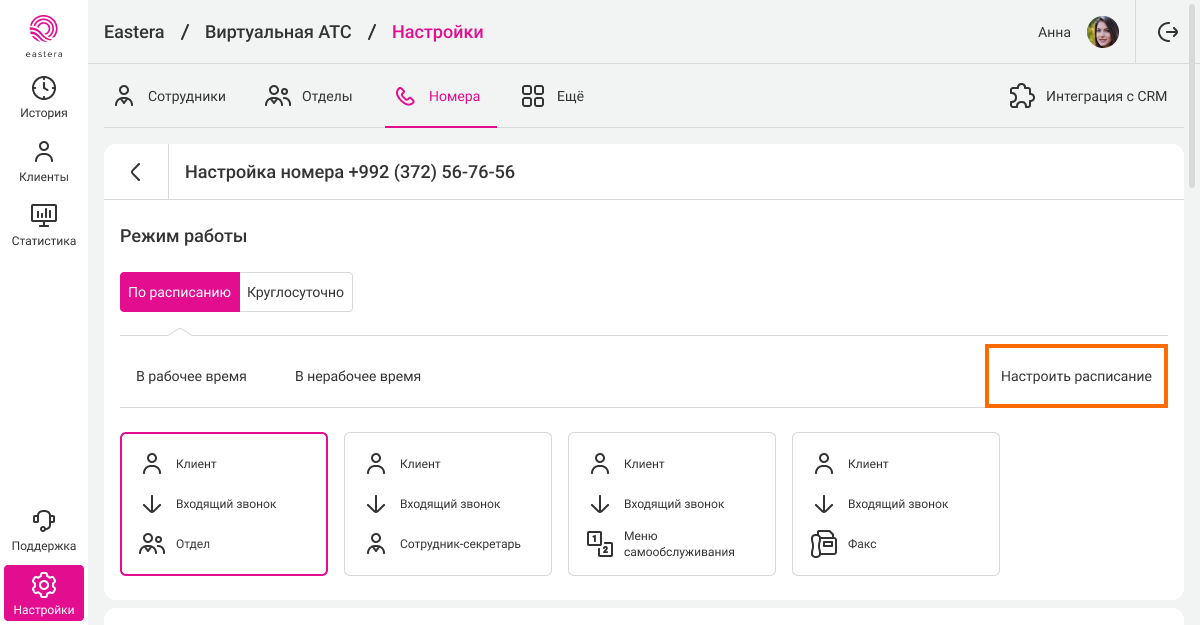Screen dimensions: 1200x625
Task: Choose the Отдел call routing card
Action: click(x=224, y=504)
